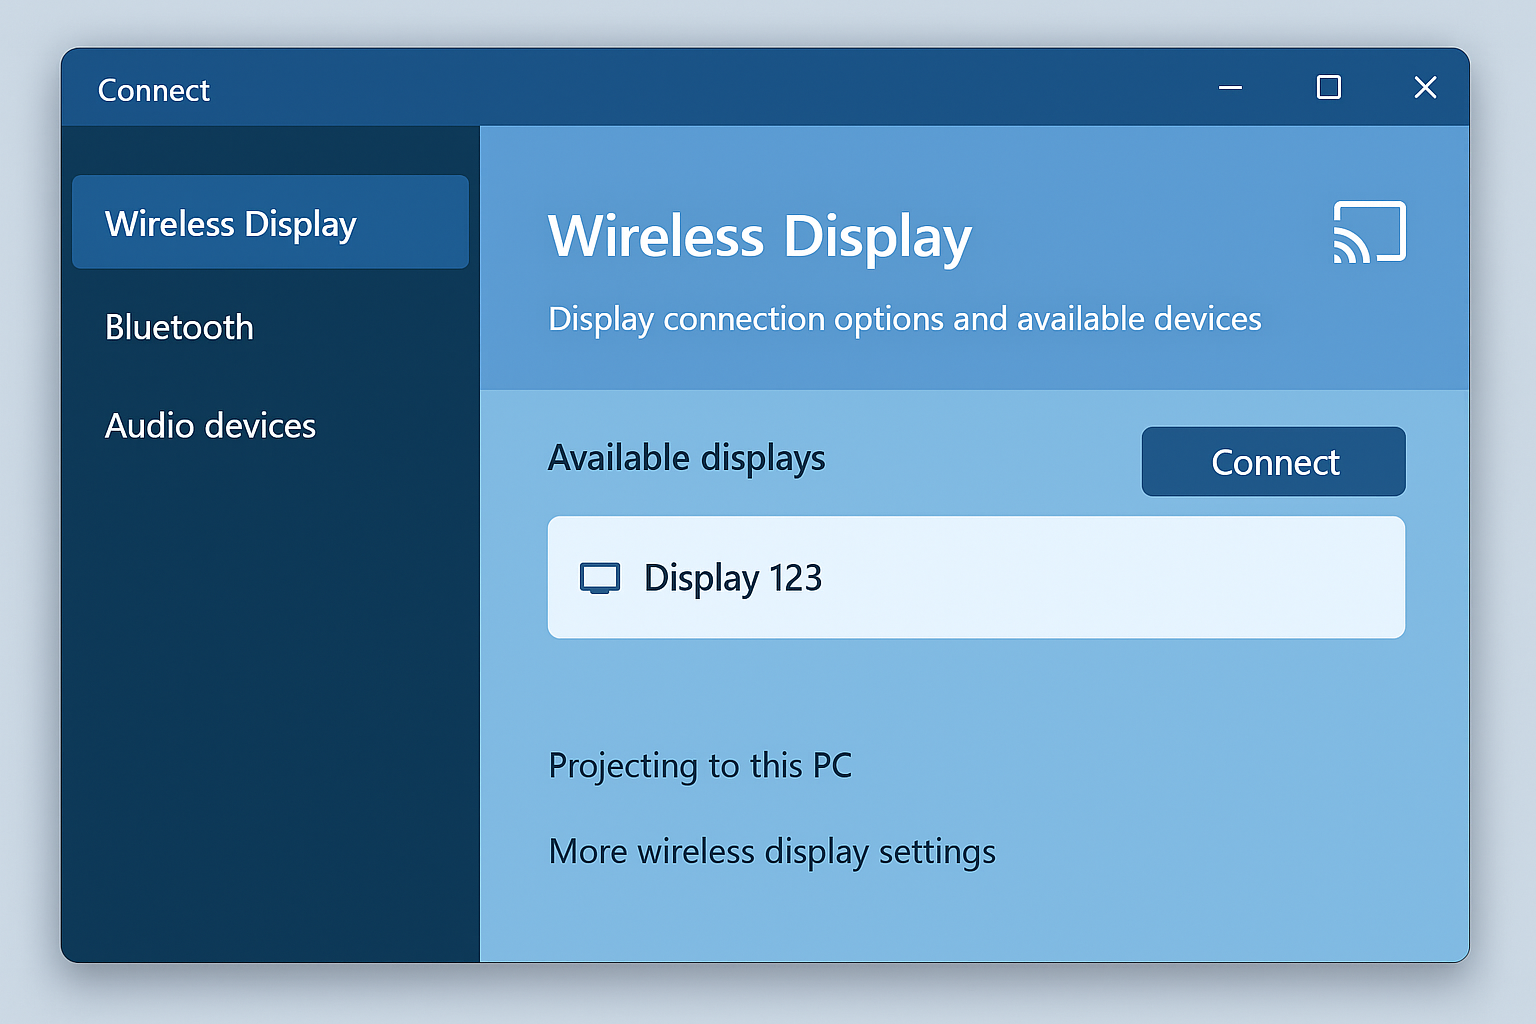Screen dimensions: 1536x1024
Task: Minimize the Connect window
Action: 1230,88
